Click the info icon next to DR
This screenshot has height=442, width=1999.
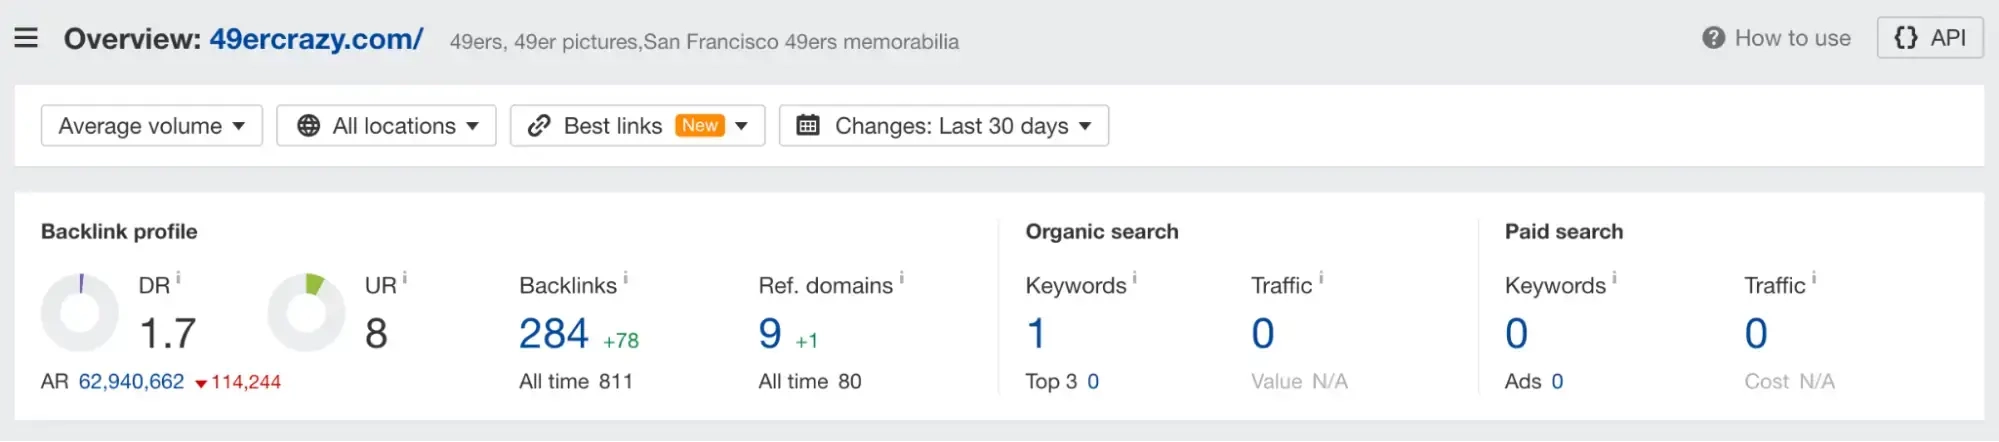[x=178, y=277]
